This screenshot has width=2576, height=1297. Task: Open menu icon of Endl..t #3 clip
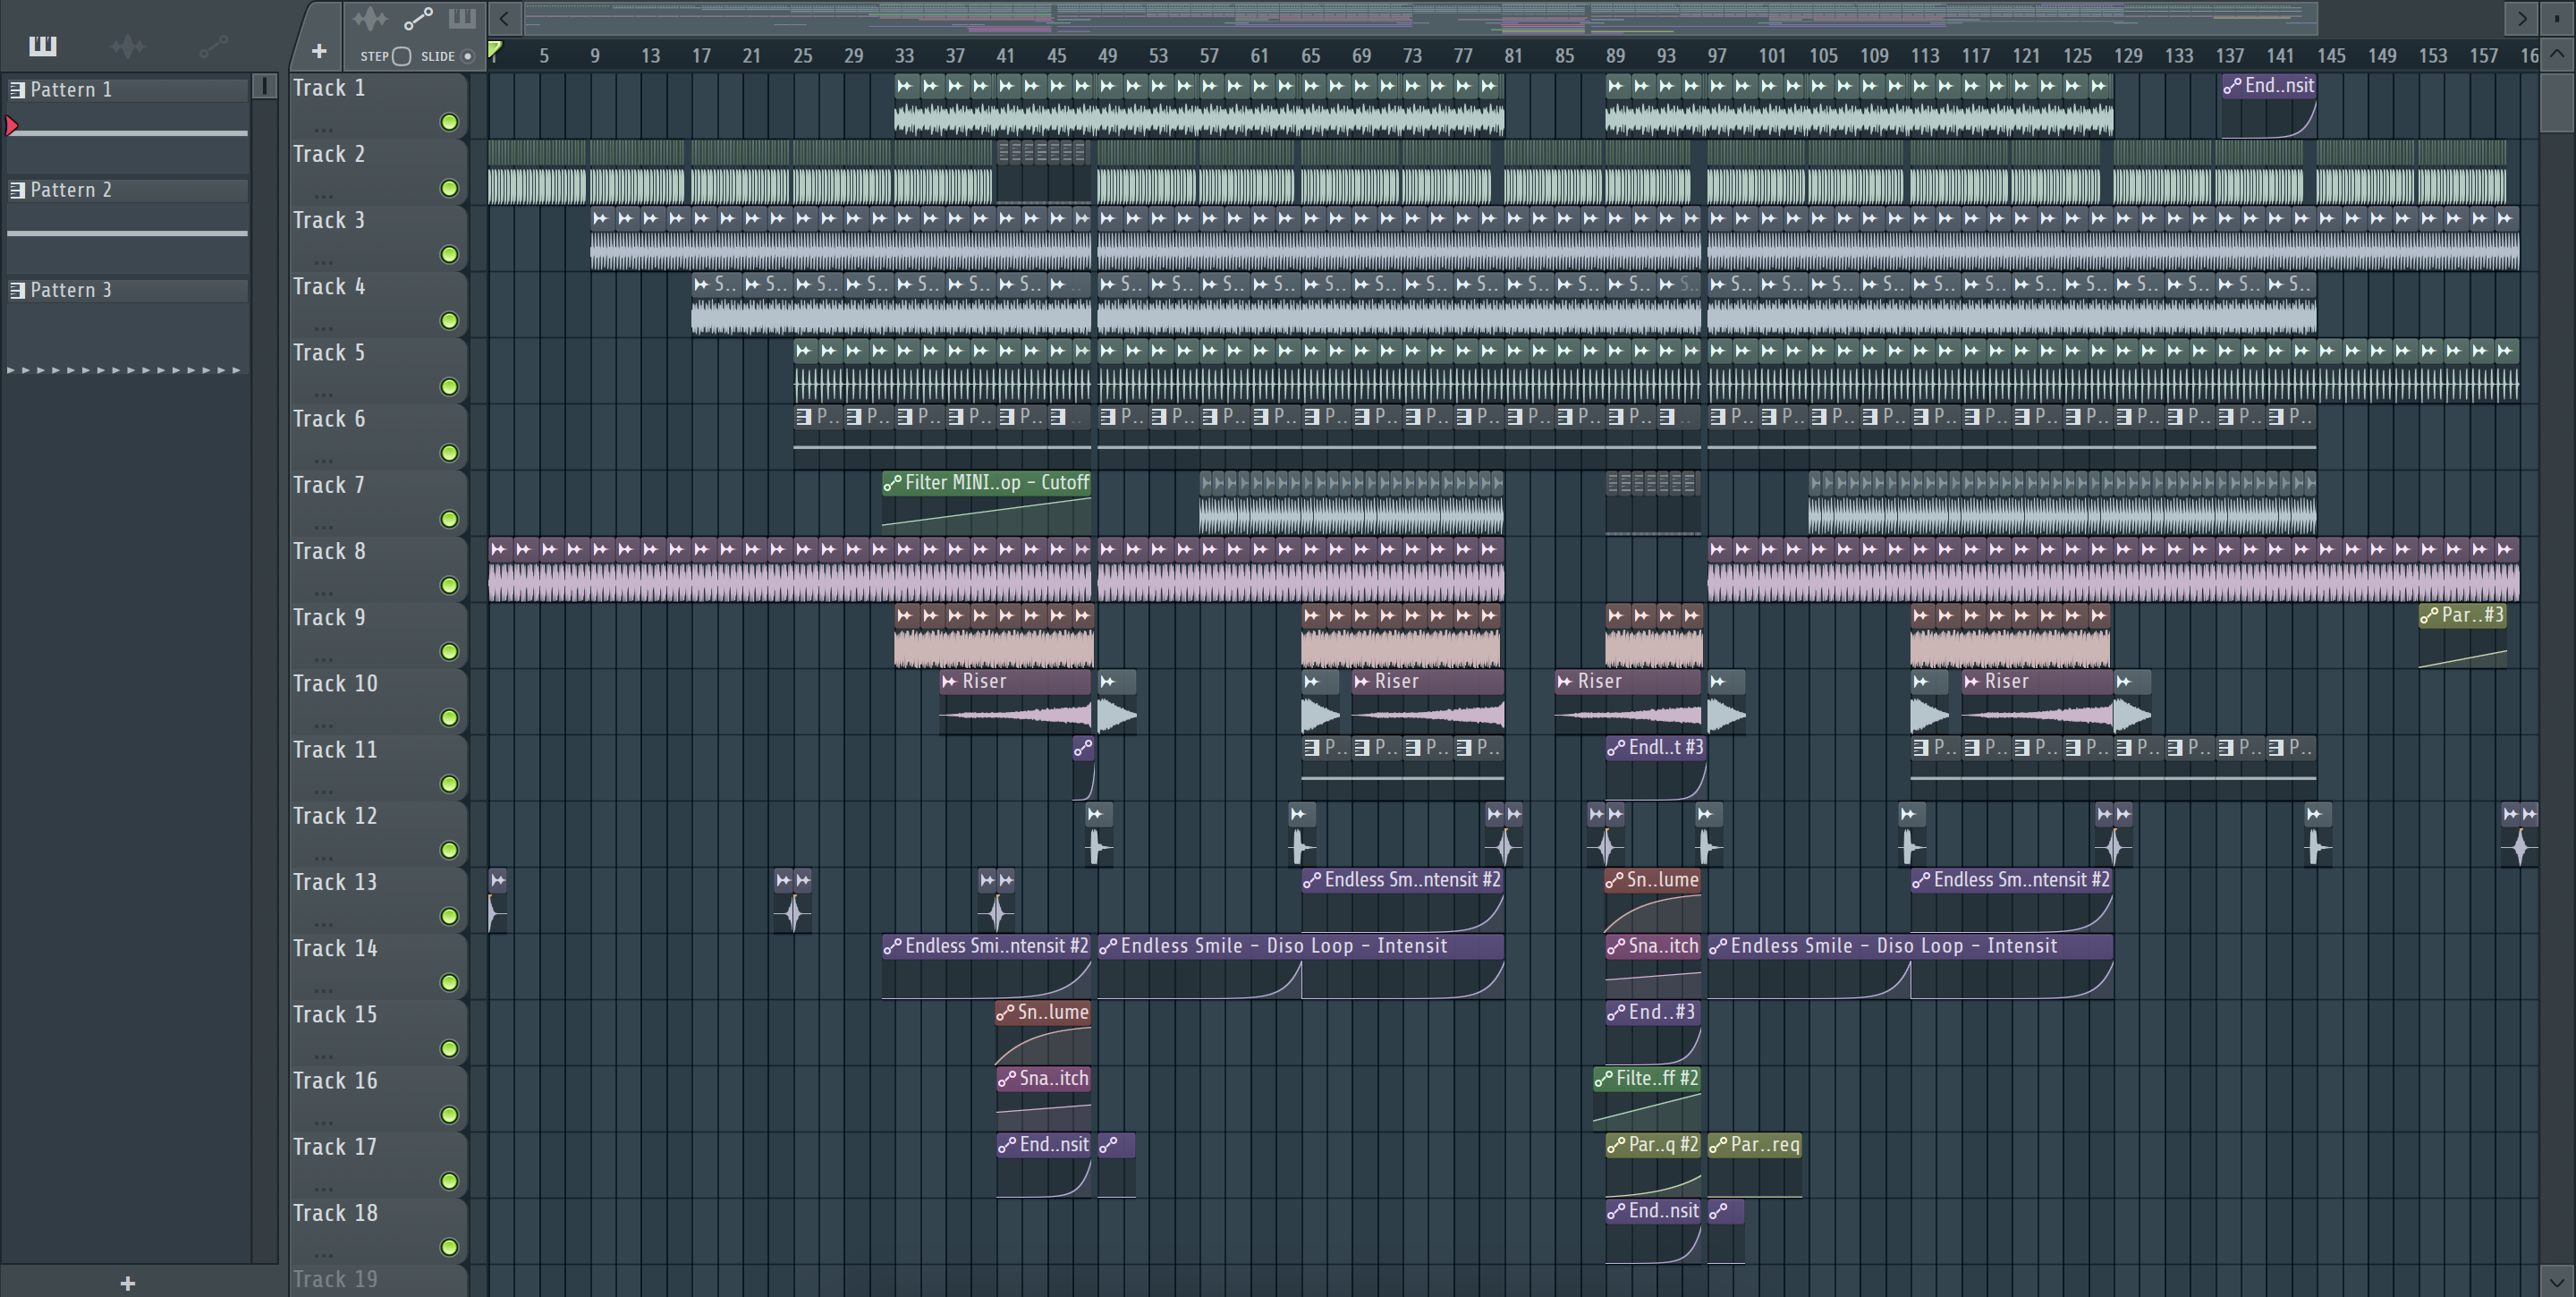[x=1616, y=747]
